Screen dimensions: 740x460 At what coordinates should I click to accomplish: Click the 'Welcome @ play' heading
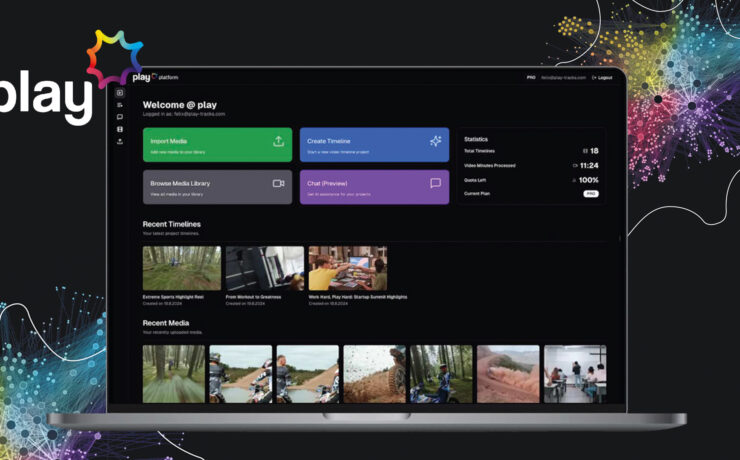pyautogui.click(x=180, y=105)
